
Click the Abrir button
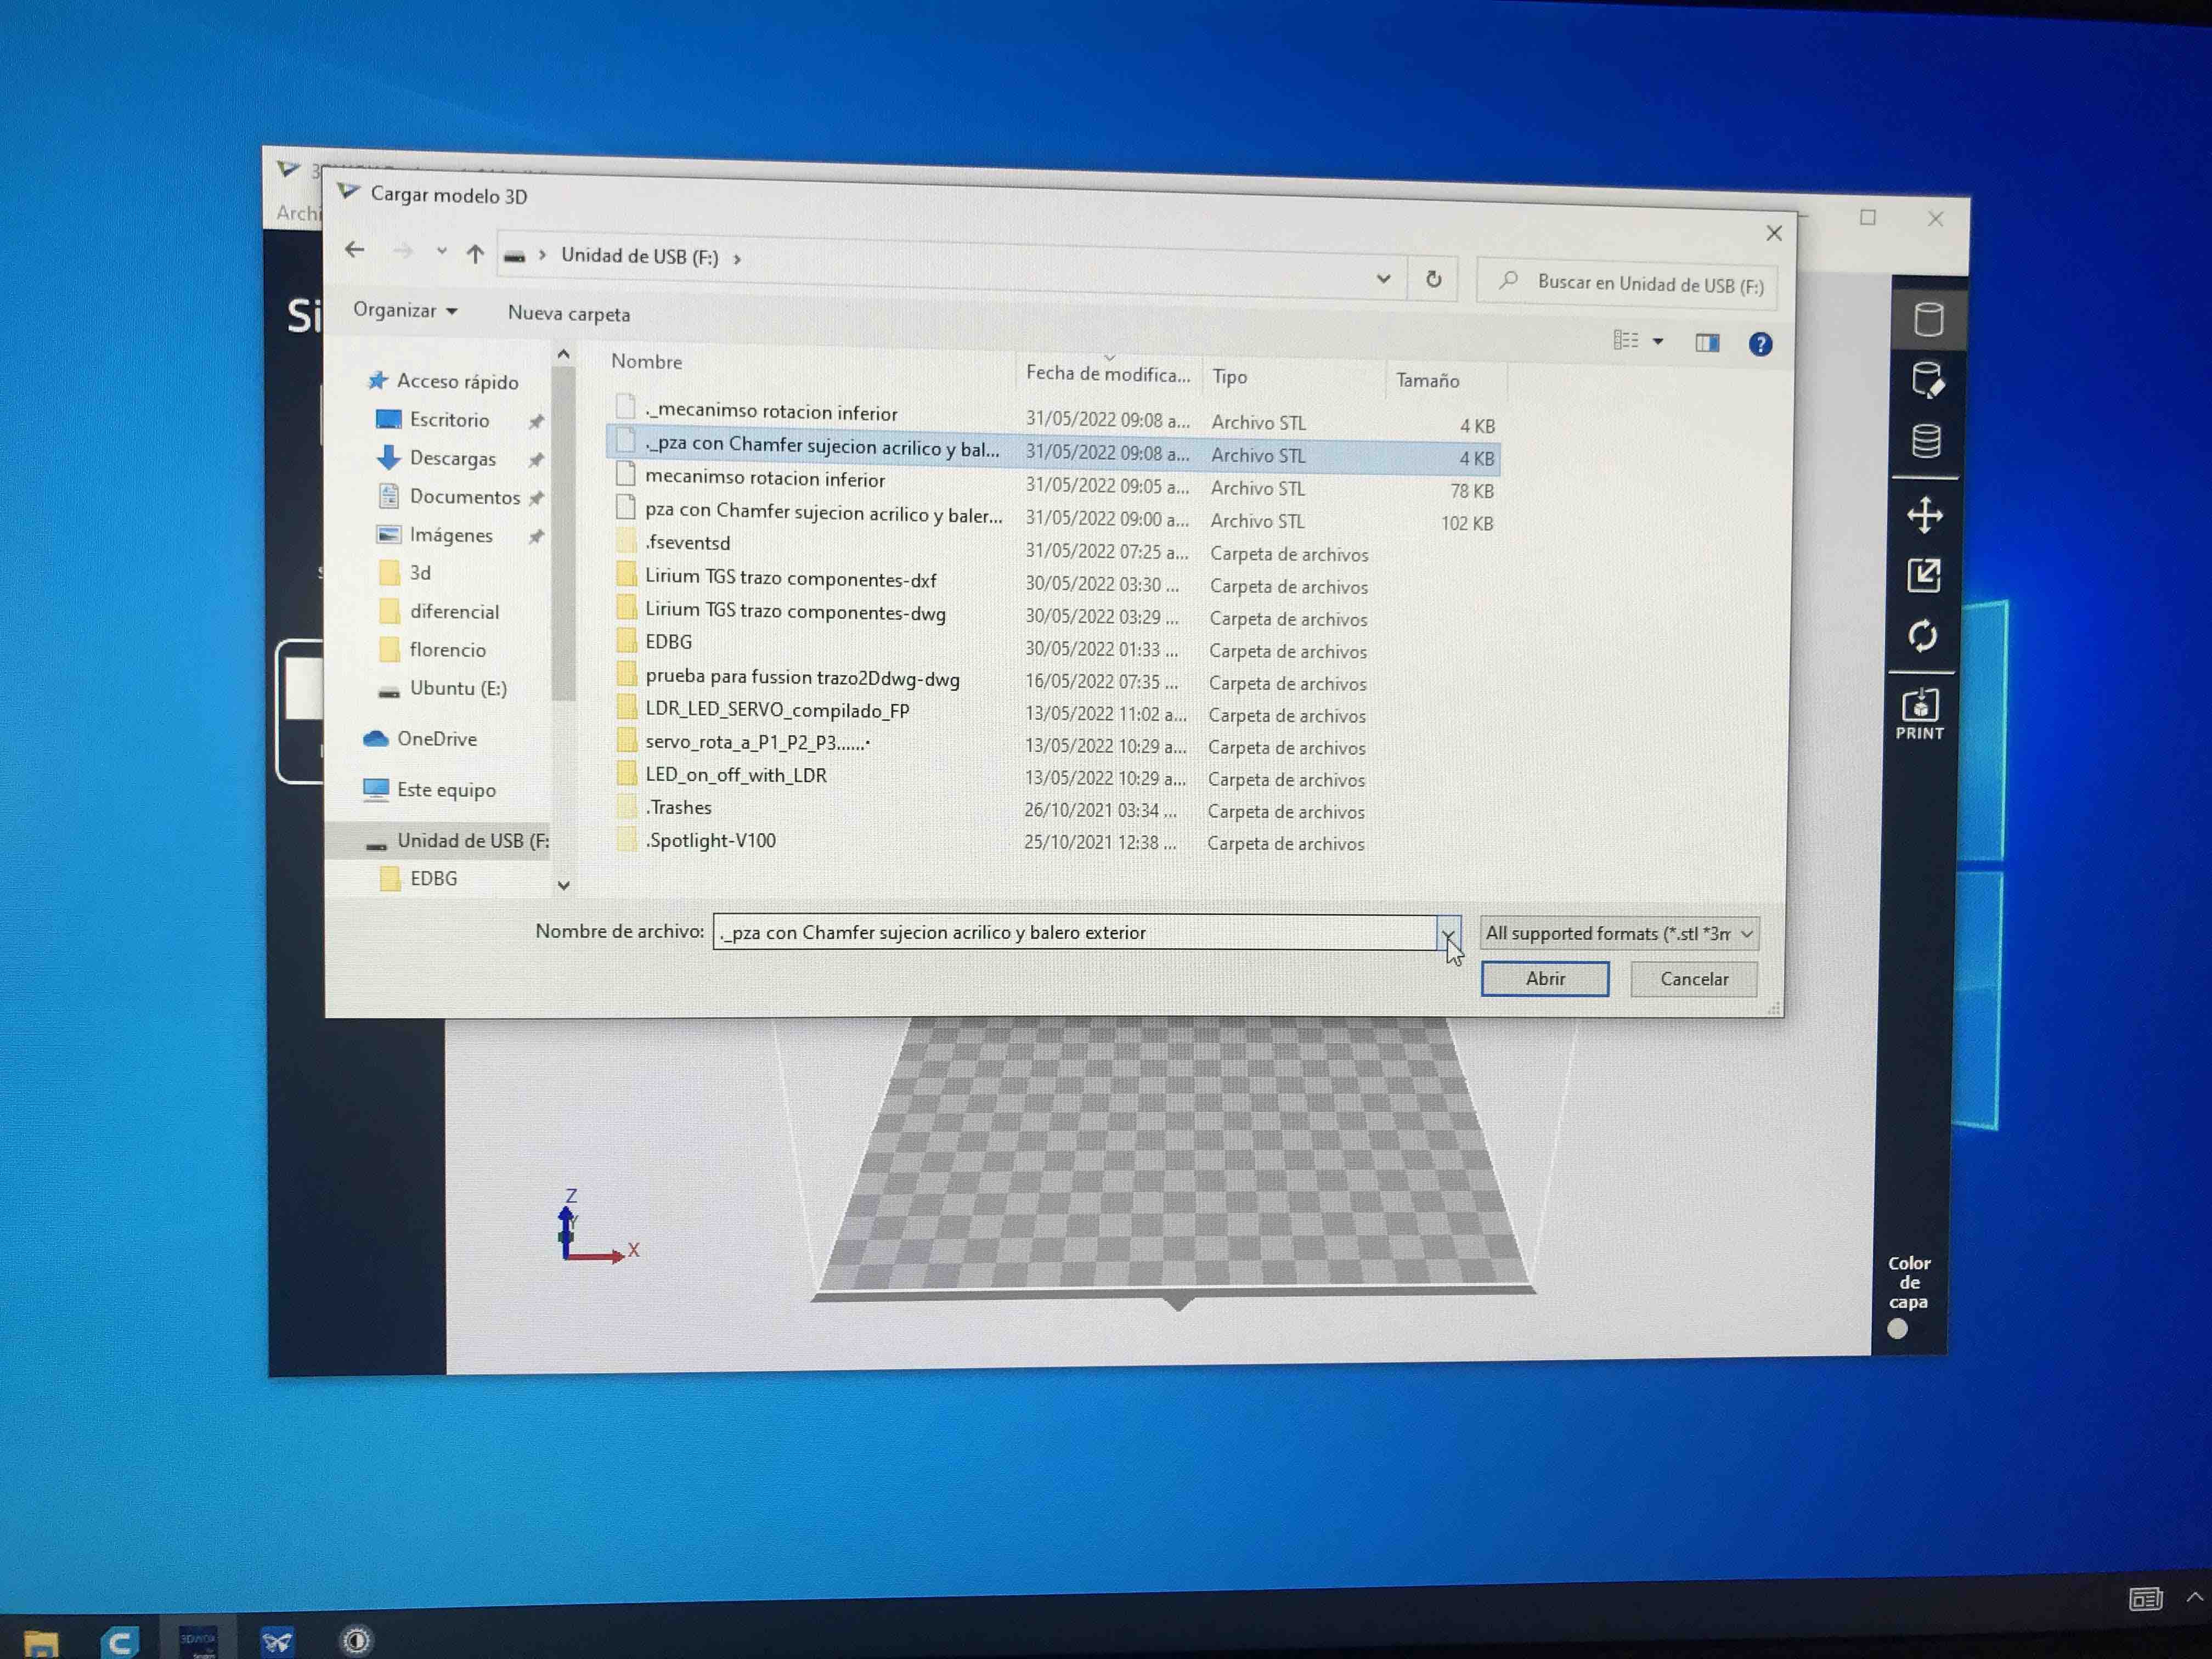pos(1544,979)
